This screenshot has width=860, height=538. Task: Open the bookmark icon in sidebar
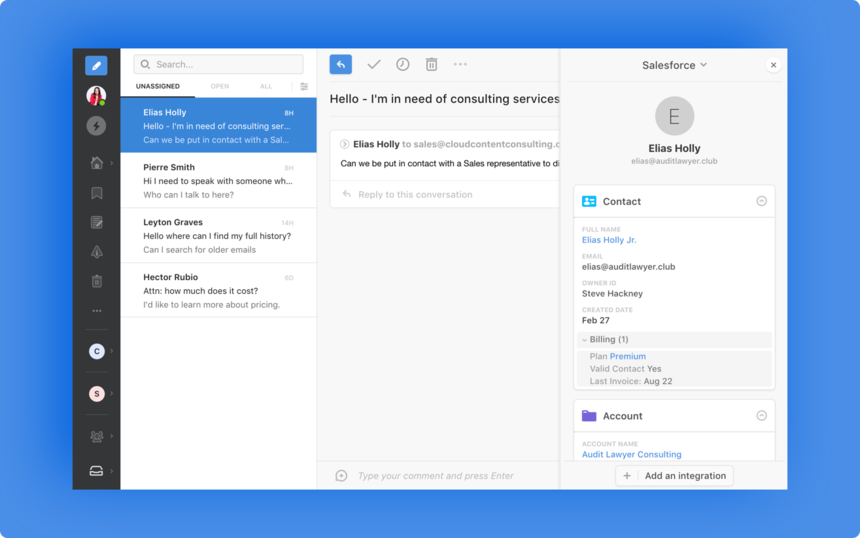coord(97,193)
